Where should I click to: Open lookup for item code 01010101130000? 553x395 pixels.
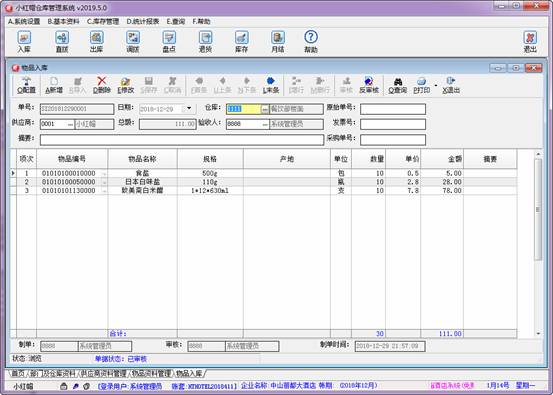(x=104, y=190)
